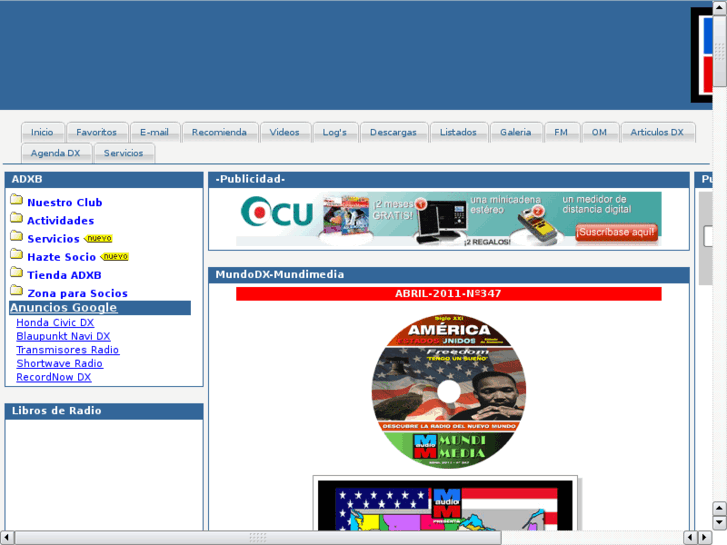Open the Inicio tab
This screenshot has width=727, height=545.
tap(42, 132)
